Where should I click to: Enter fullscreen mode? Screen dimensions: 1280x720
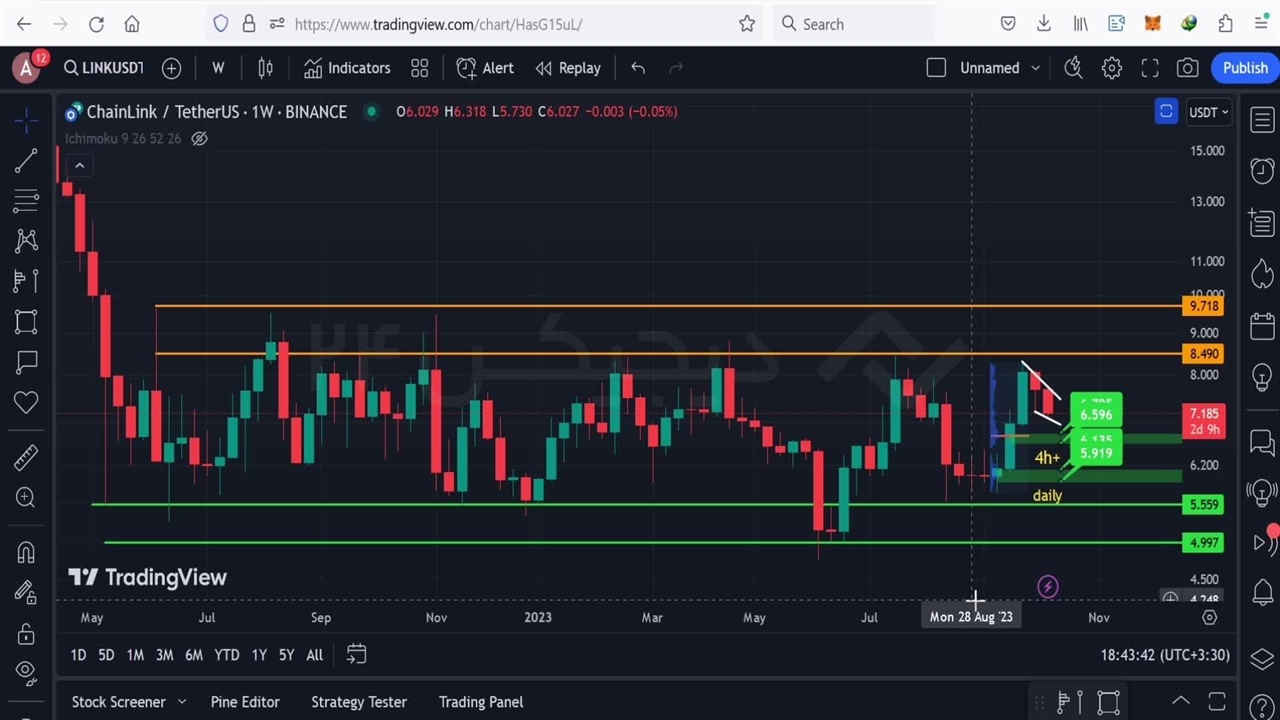point(1150,68)
